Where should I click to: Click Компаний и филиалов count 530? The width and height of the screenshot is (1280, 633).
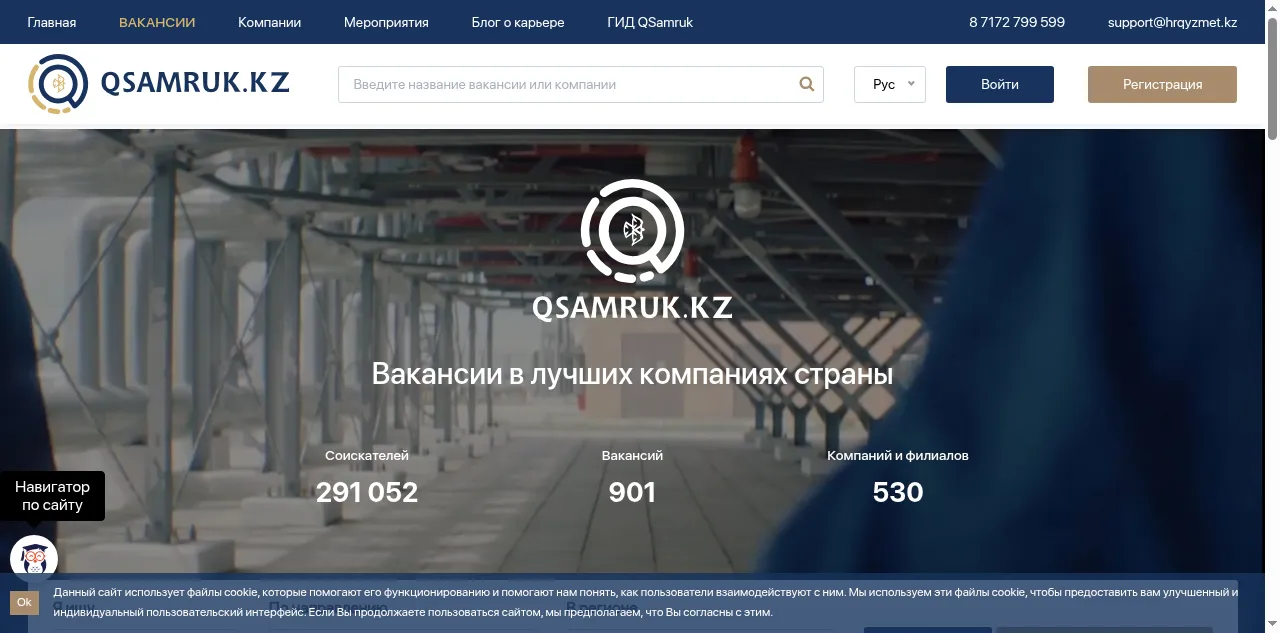tap(898, 492)
